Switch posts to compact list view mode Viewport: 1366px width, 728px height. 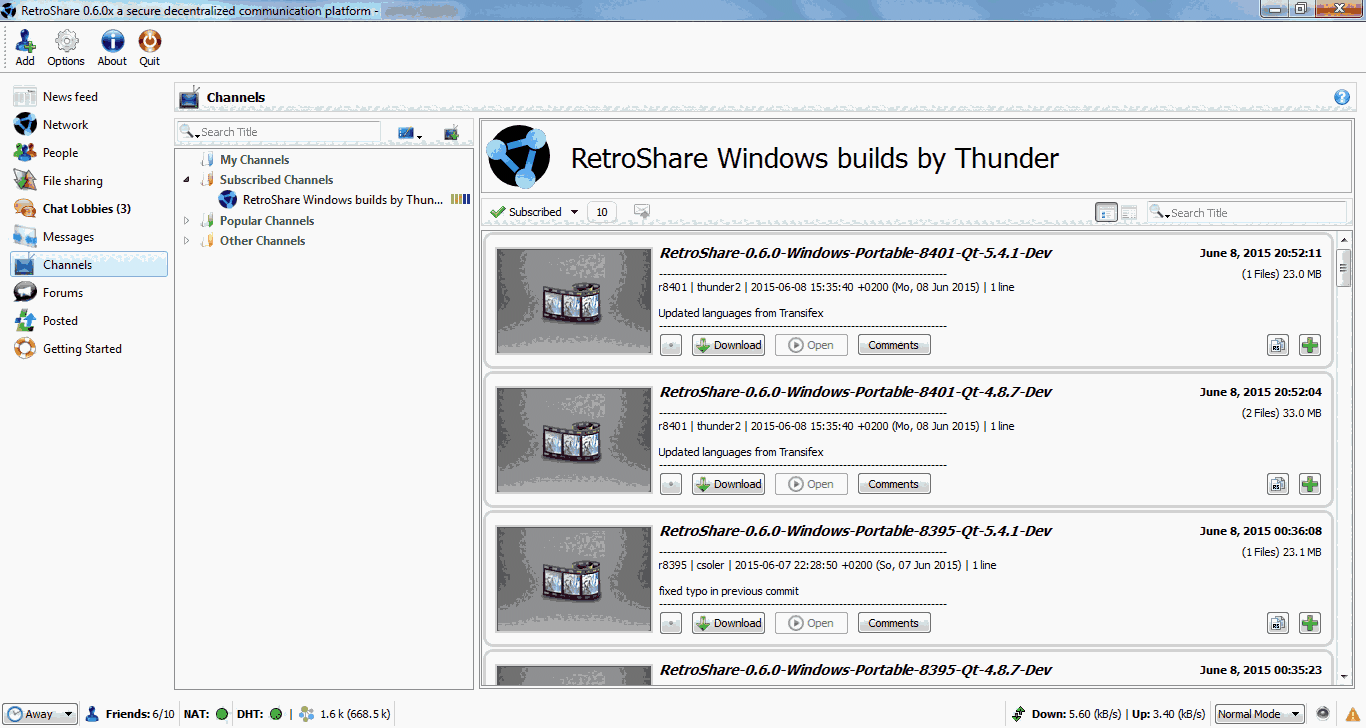[1129, 212]
